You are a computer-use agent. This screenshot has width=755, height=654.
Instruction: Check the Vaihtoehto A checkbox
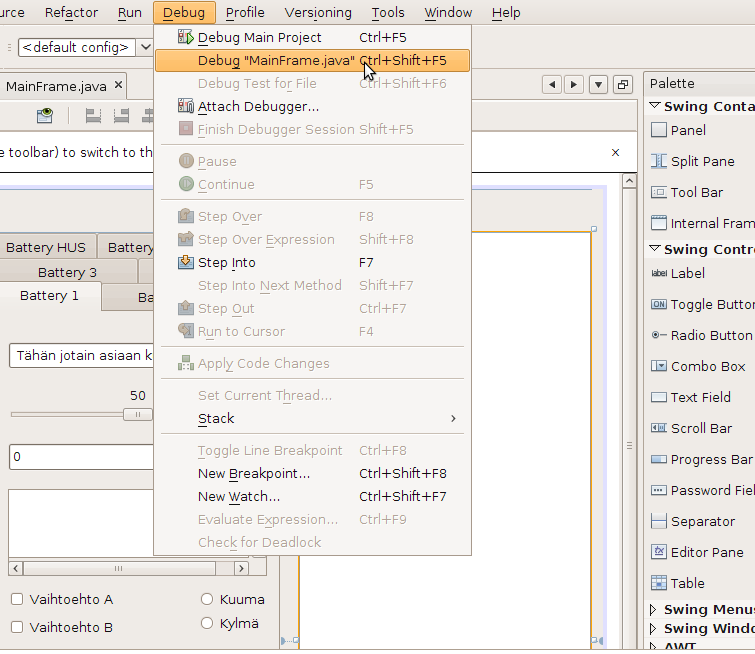click(17, 599)
